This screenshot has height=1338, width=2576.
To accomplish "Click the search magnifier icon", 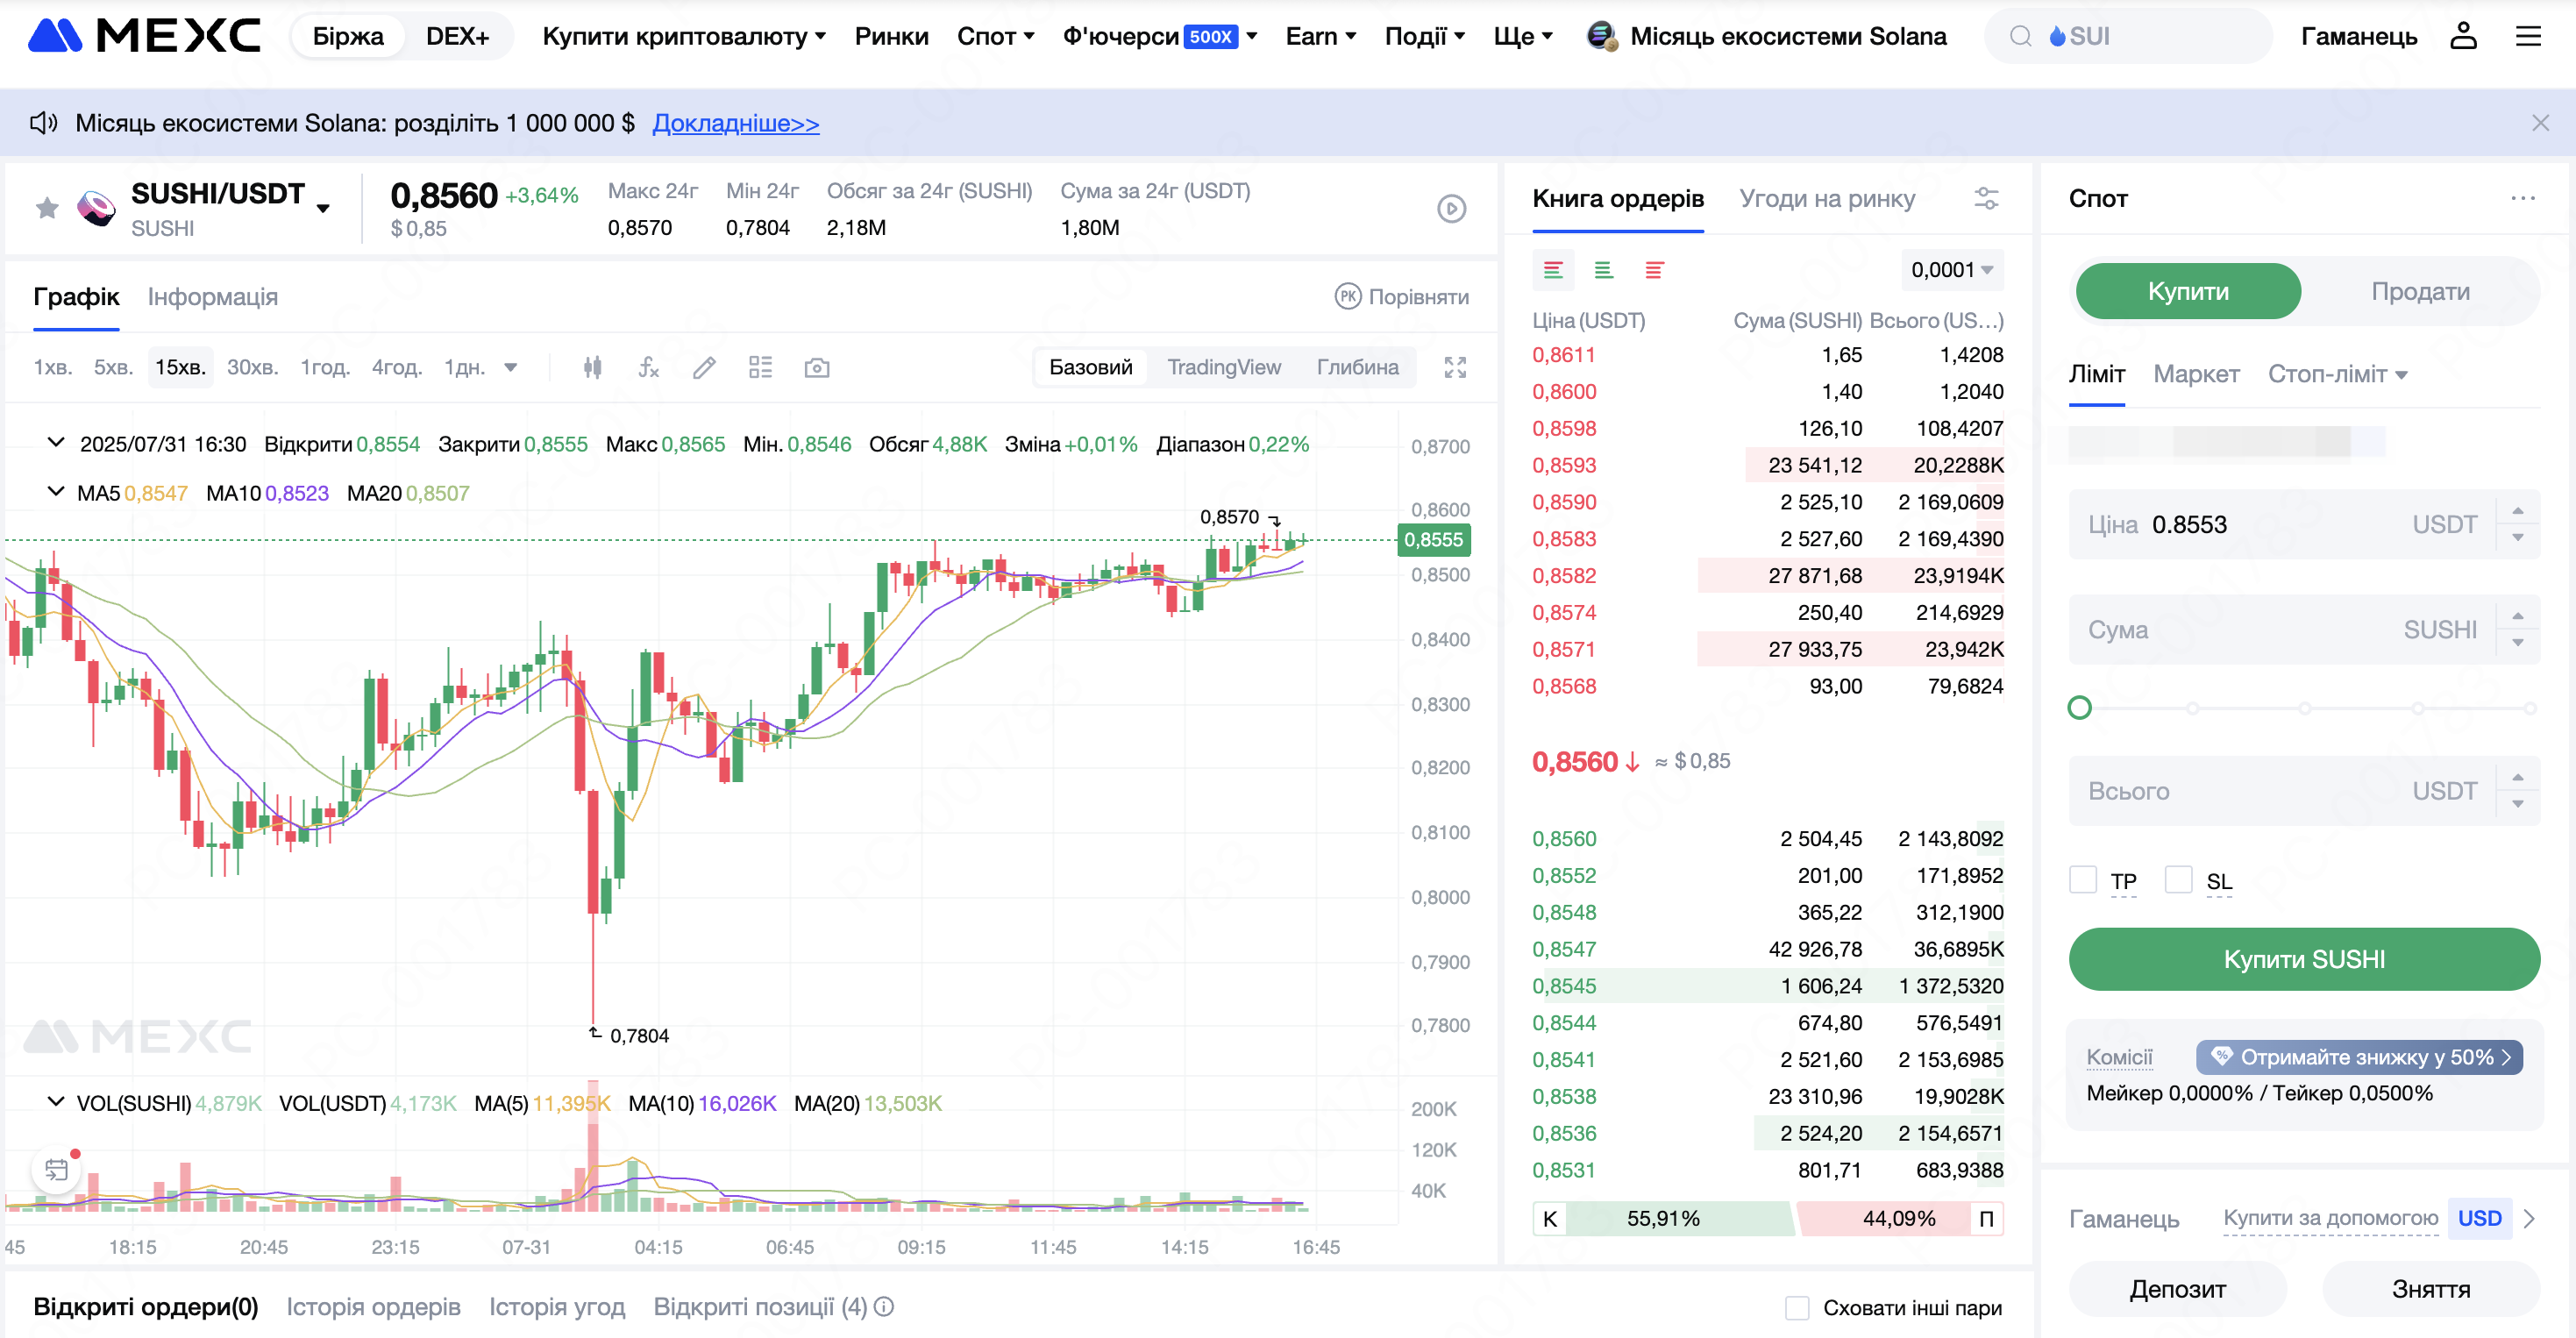I will tap(2020, 36).
